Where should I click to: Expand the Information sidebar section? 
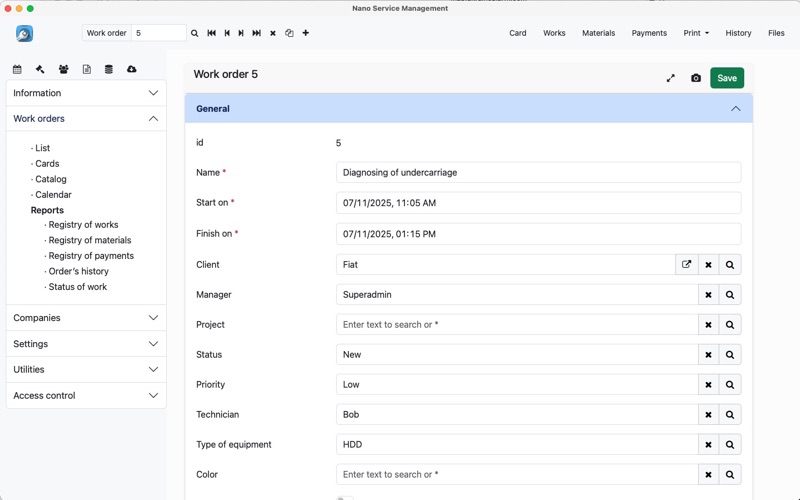pos(86,93)
